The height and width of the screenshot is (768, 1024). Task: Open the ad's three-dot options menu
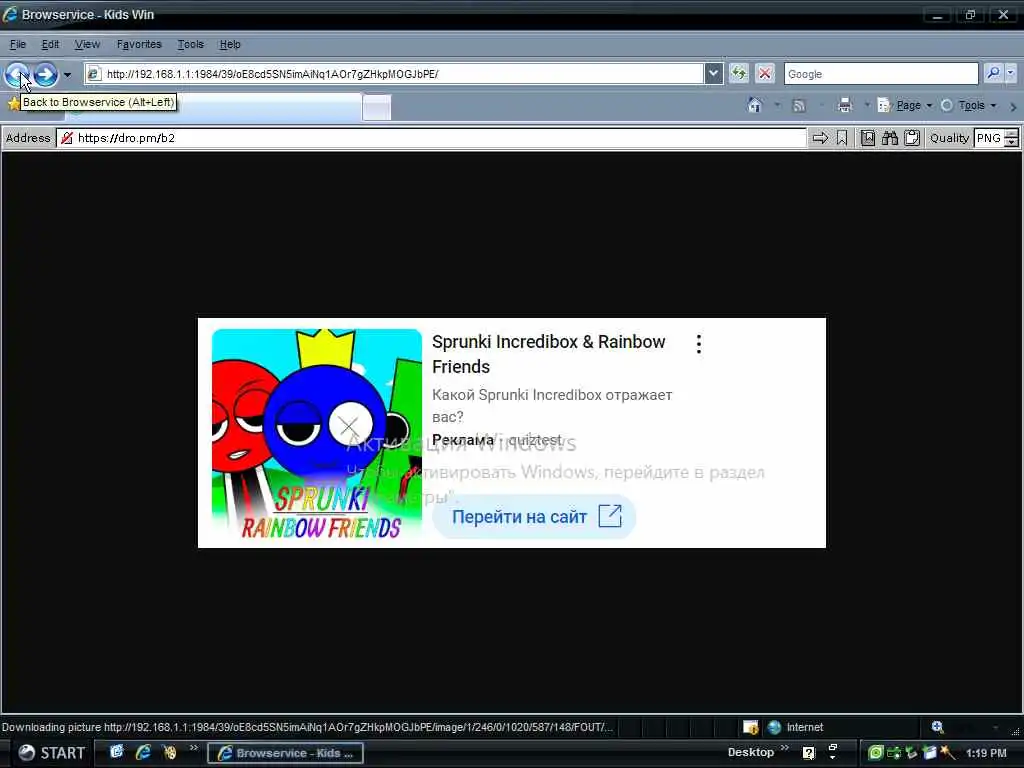699,344
